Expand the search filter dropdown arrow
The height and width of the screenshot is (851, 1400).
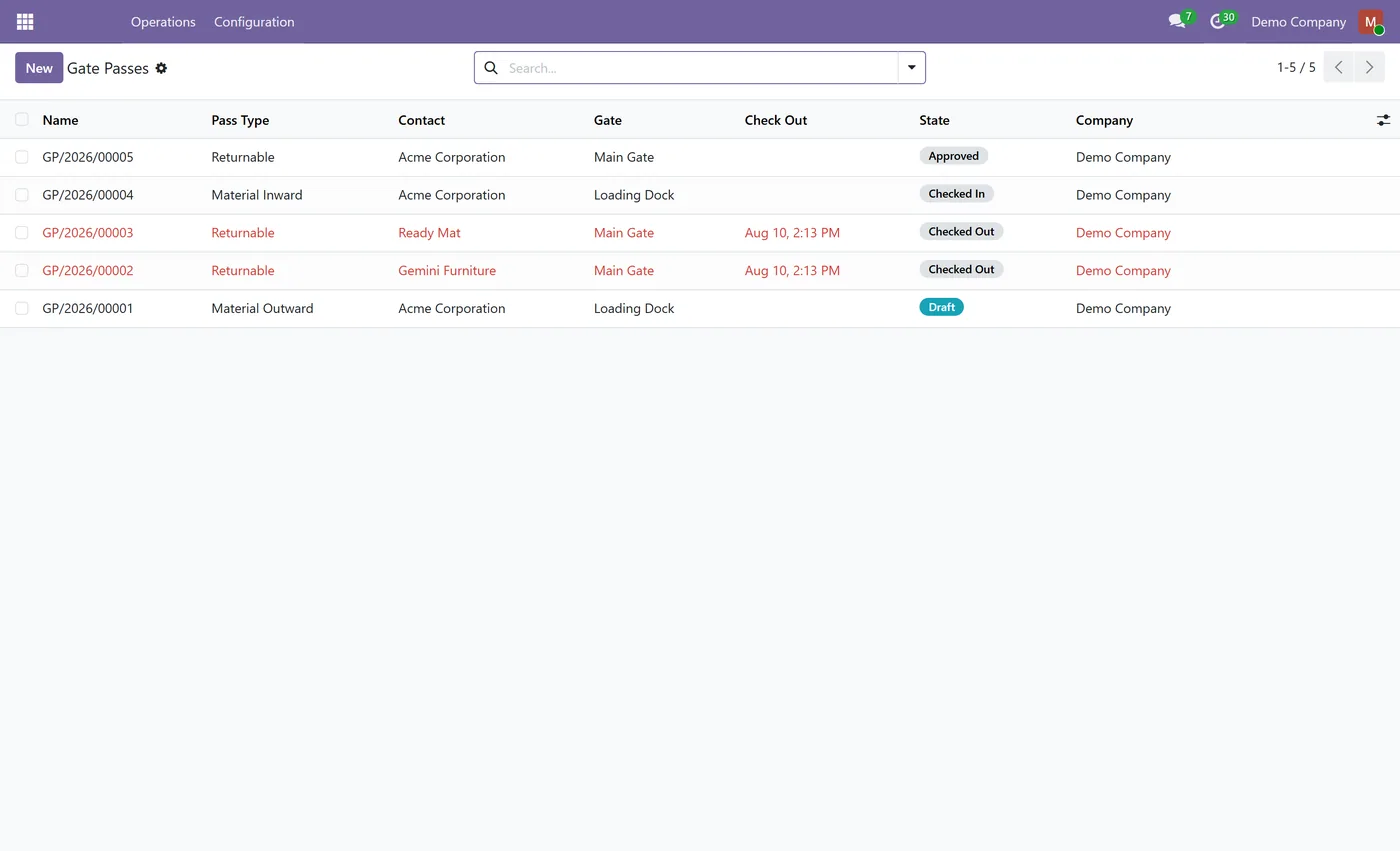pyautogui.click(x=911, y=68)
